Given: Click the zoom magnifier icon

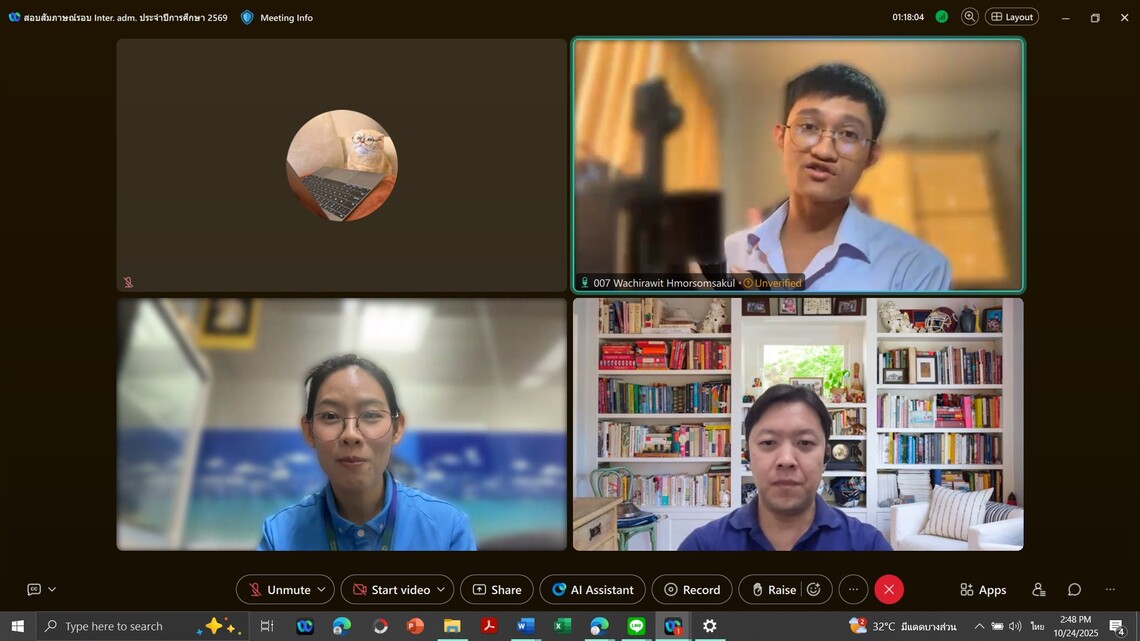Looking at the screenshot, I should point(969,17).
